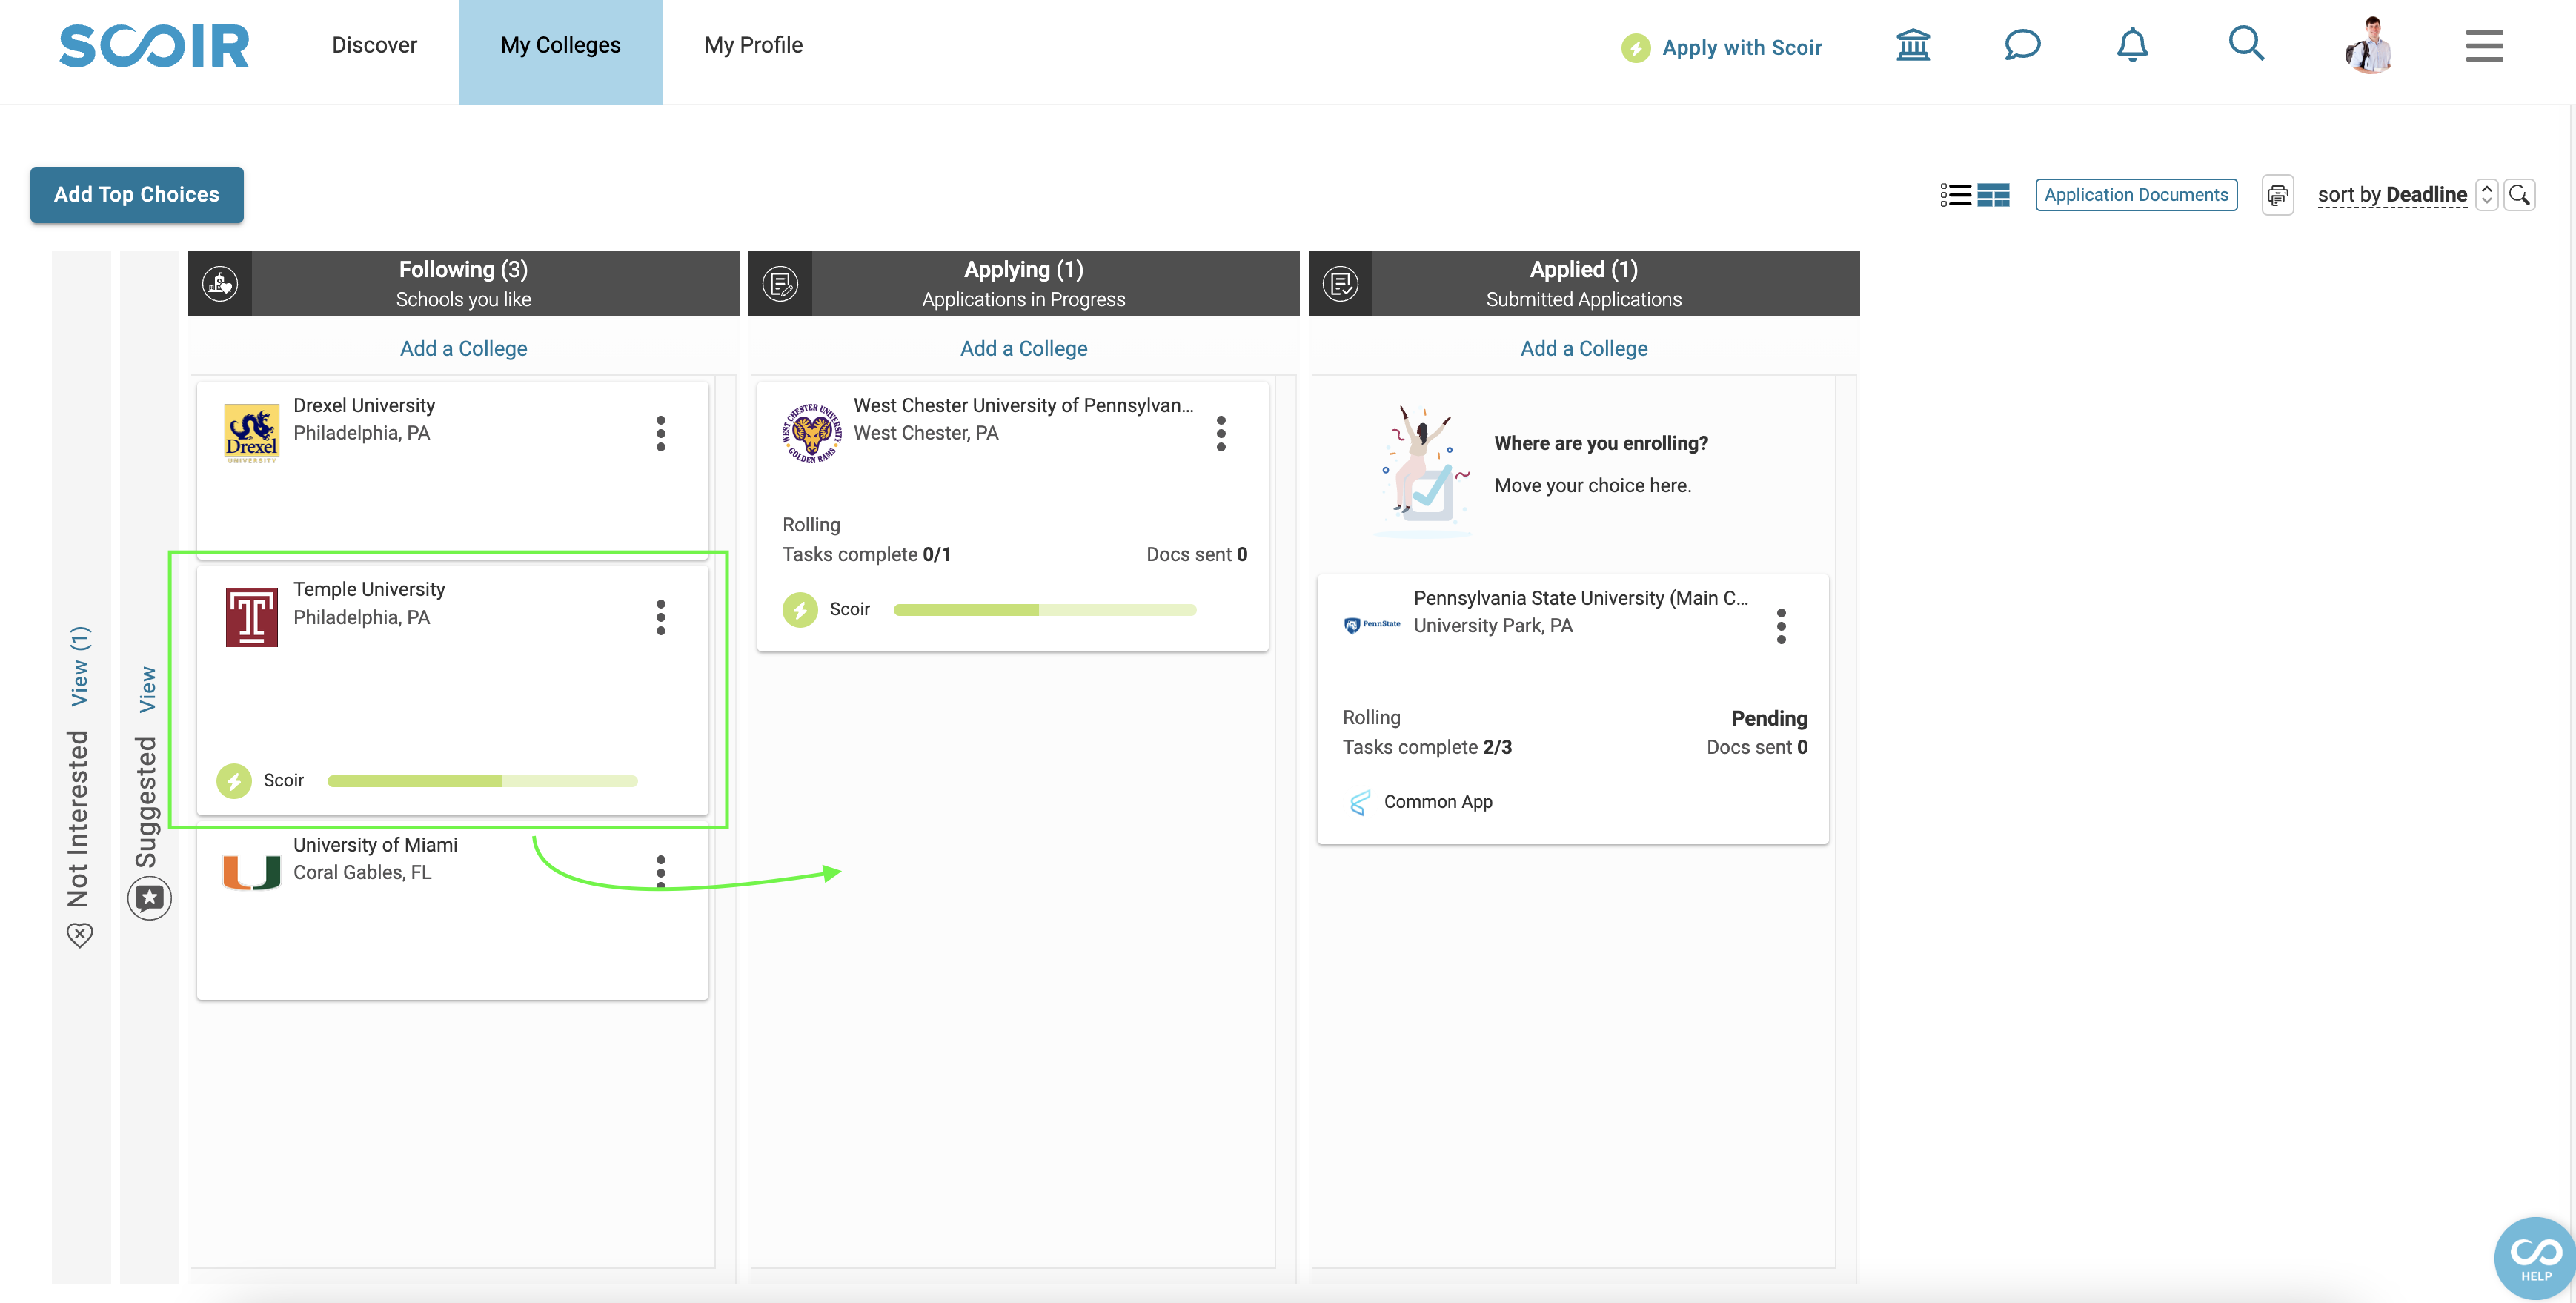
Task: Click the search magnifier in top navigation
Action: [2246, 44]
